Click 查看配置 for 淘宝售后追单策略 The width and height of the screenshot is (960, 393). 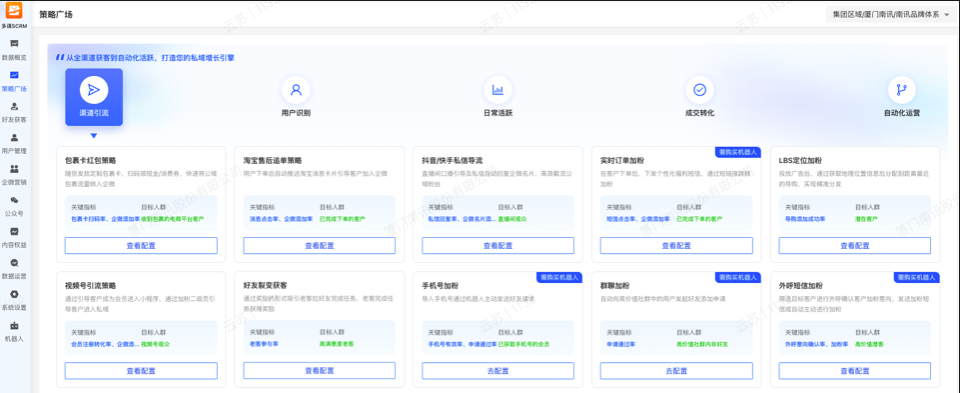coord(319,245)
